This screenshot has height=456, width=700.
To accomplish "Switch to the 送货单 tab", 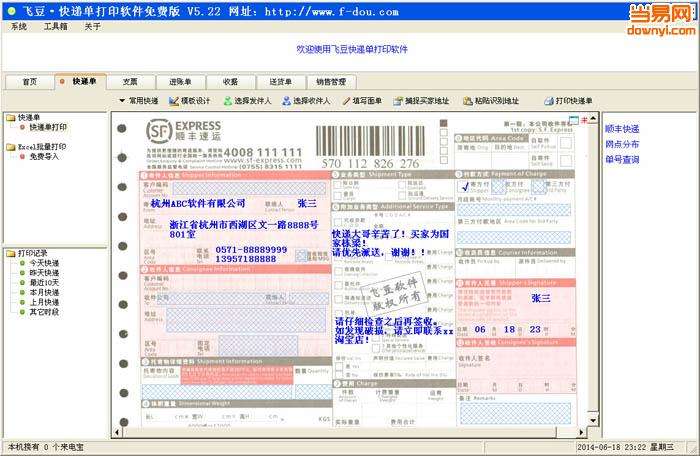I will [280, 82].
